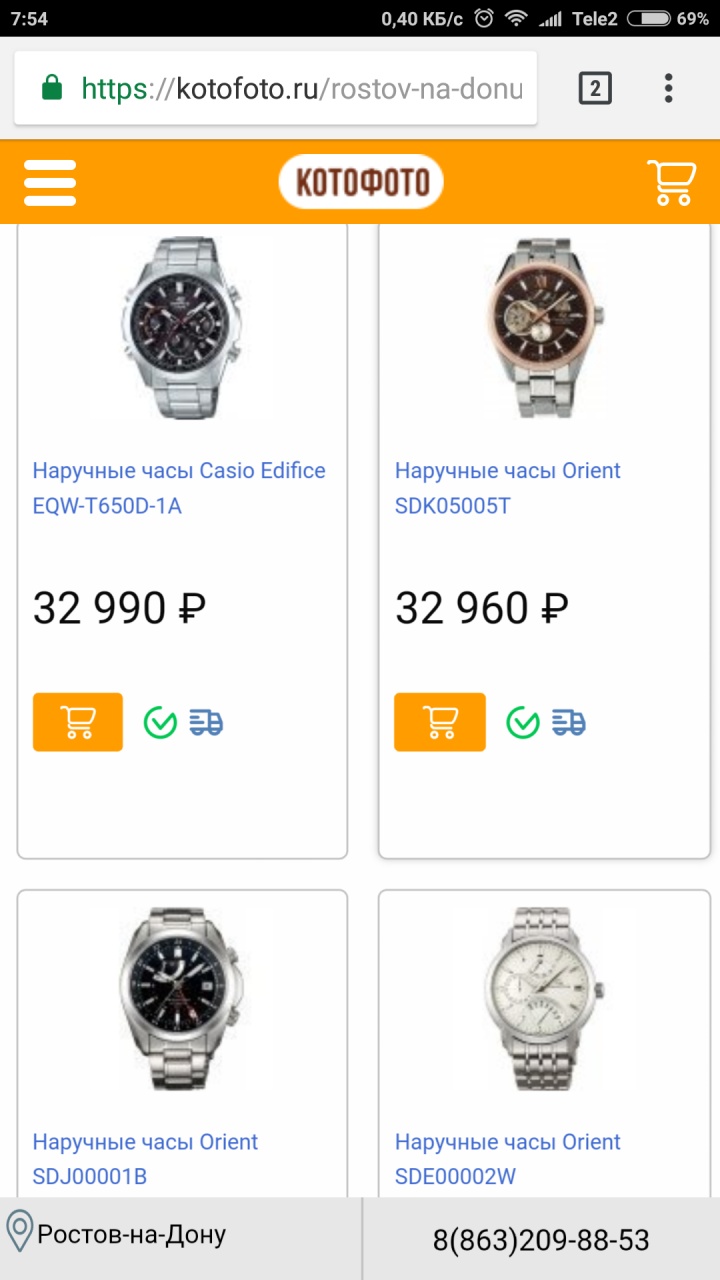
Task: Click the green availability checkmark for Casio Edifice
Action: coord(160,722)
